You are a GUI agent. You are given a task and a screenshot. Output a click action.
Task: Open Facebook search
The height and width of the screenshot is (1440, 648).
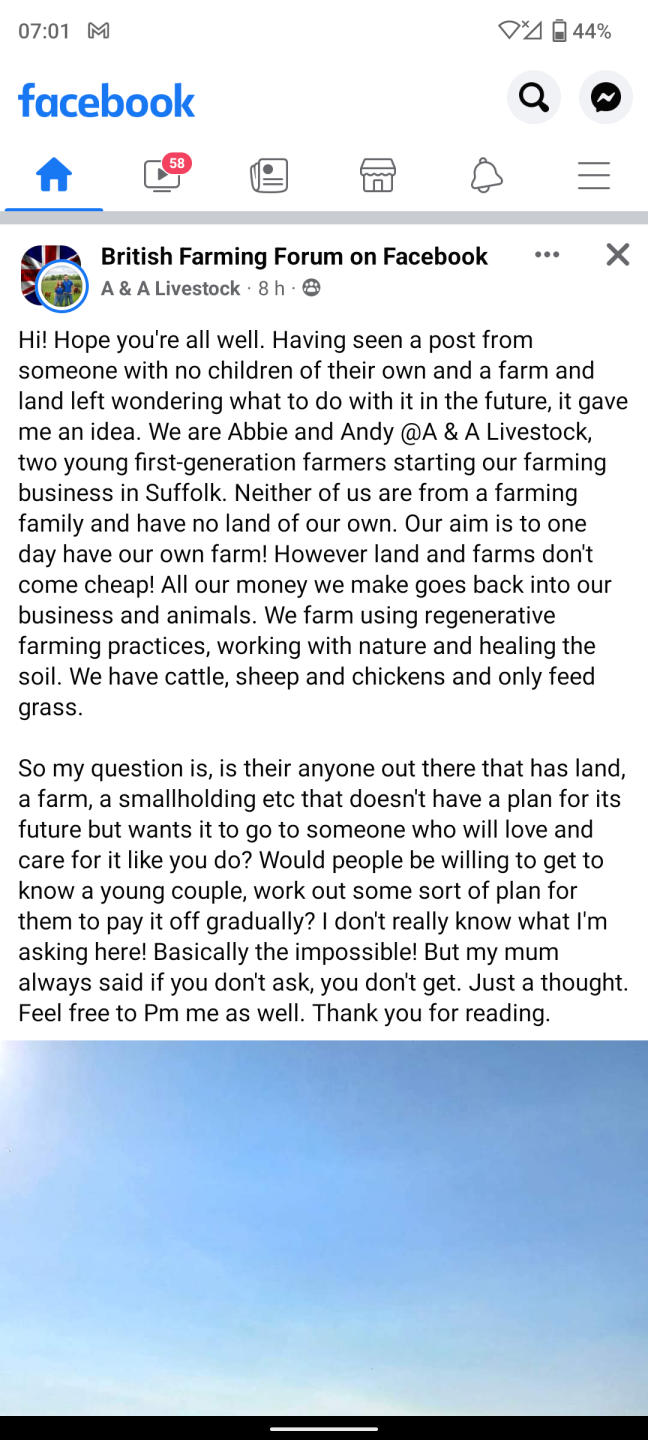(x=534, y=98)
